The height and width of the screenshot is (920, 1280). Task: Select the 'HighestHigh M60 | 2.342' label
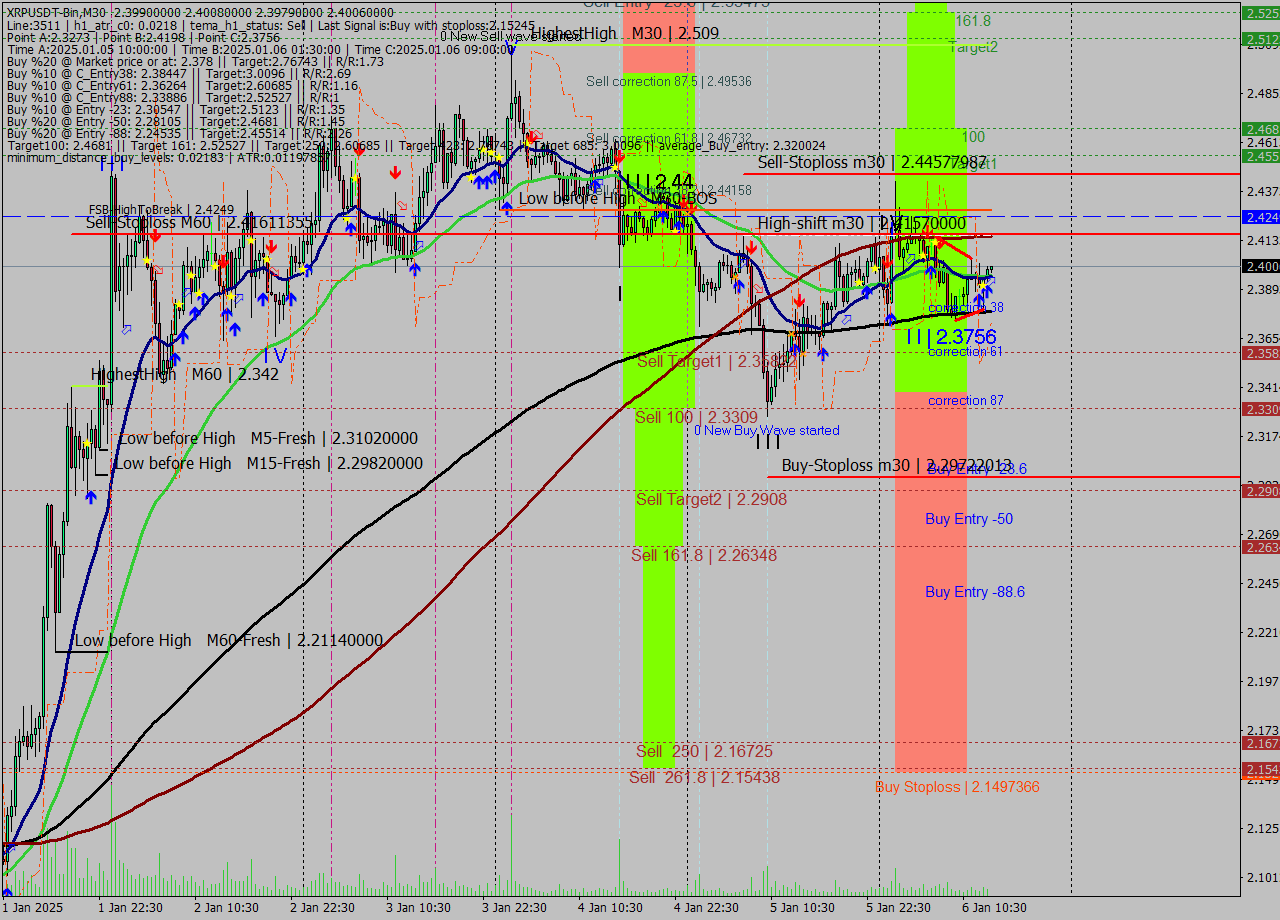point(185,374)
